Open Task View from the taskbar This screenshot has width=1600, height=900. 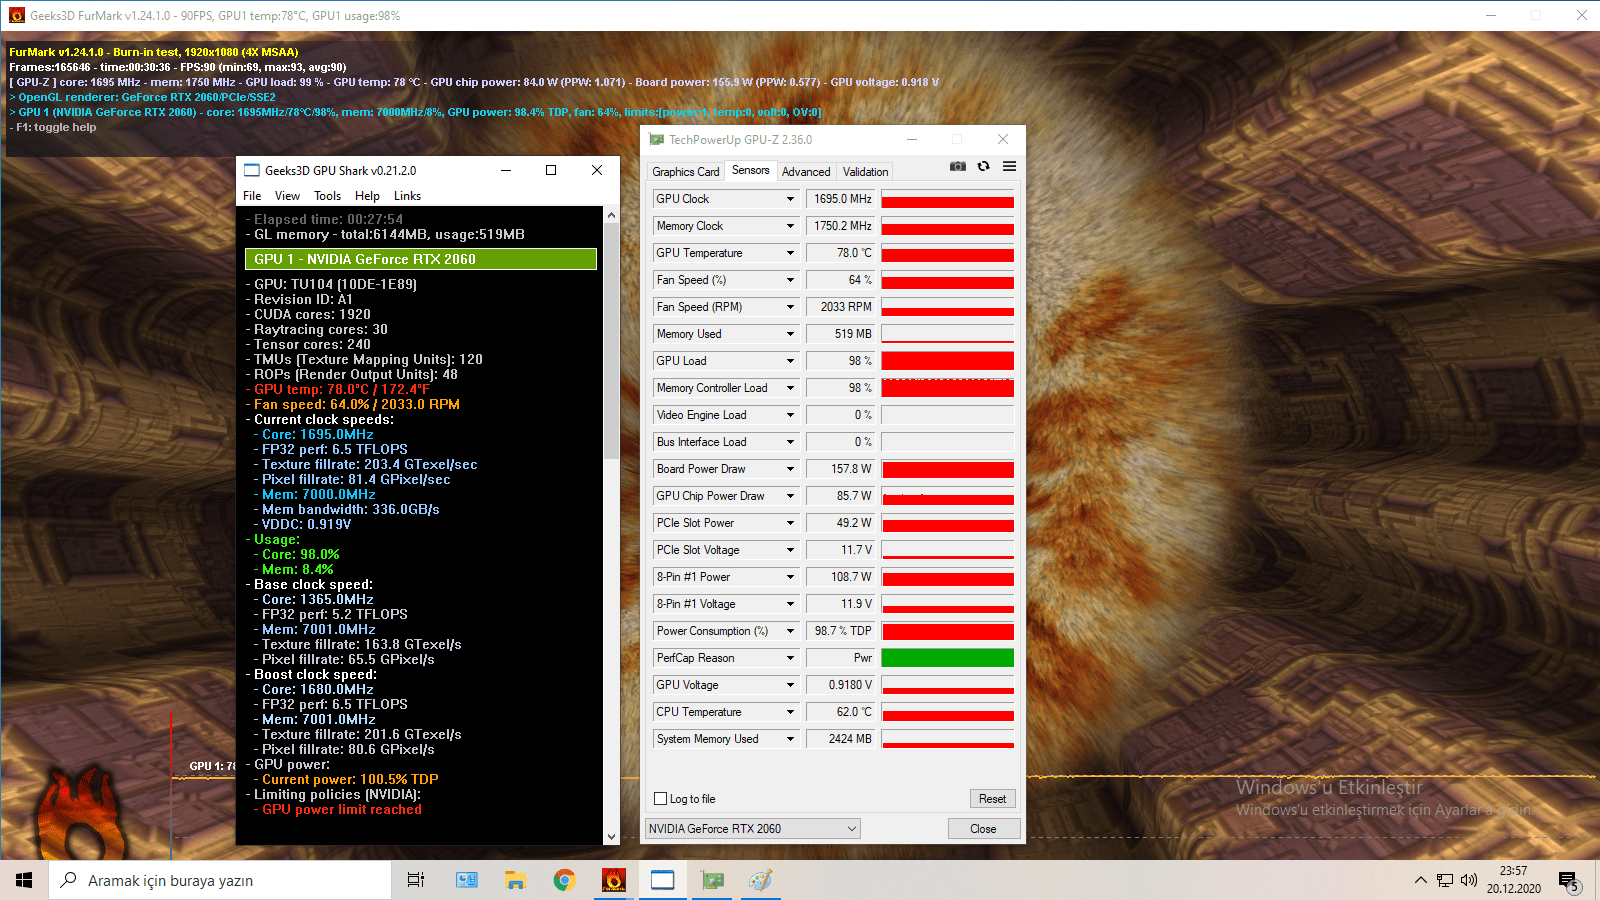click(416, 880)
